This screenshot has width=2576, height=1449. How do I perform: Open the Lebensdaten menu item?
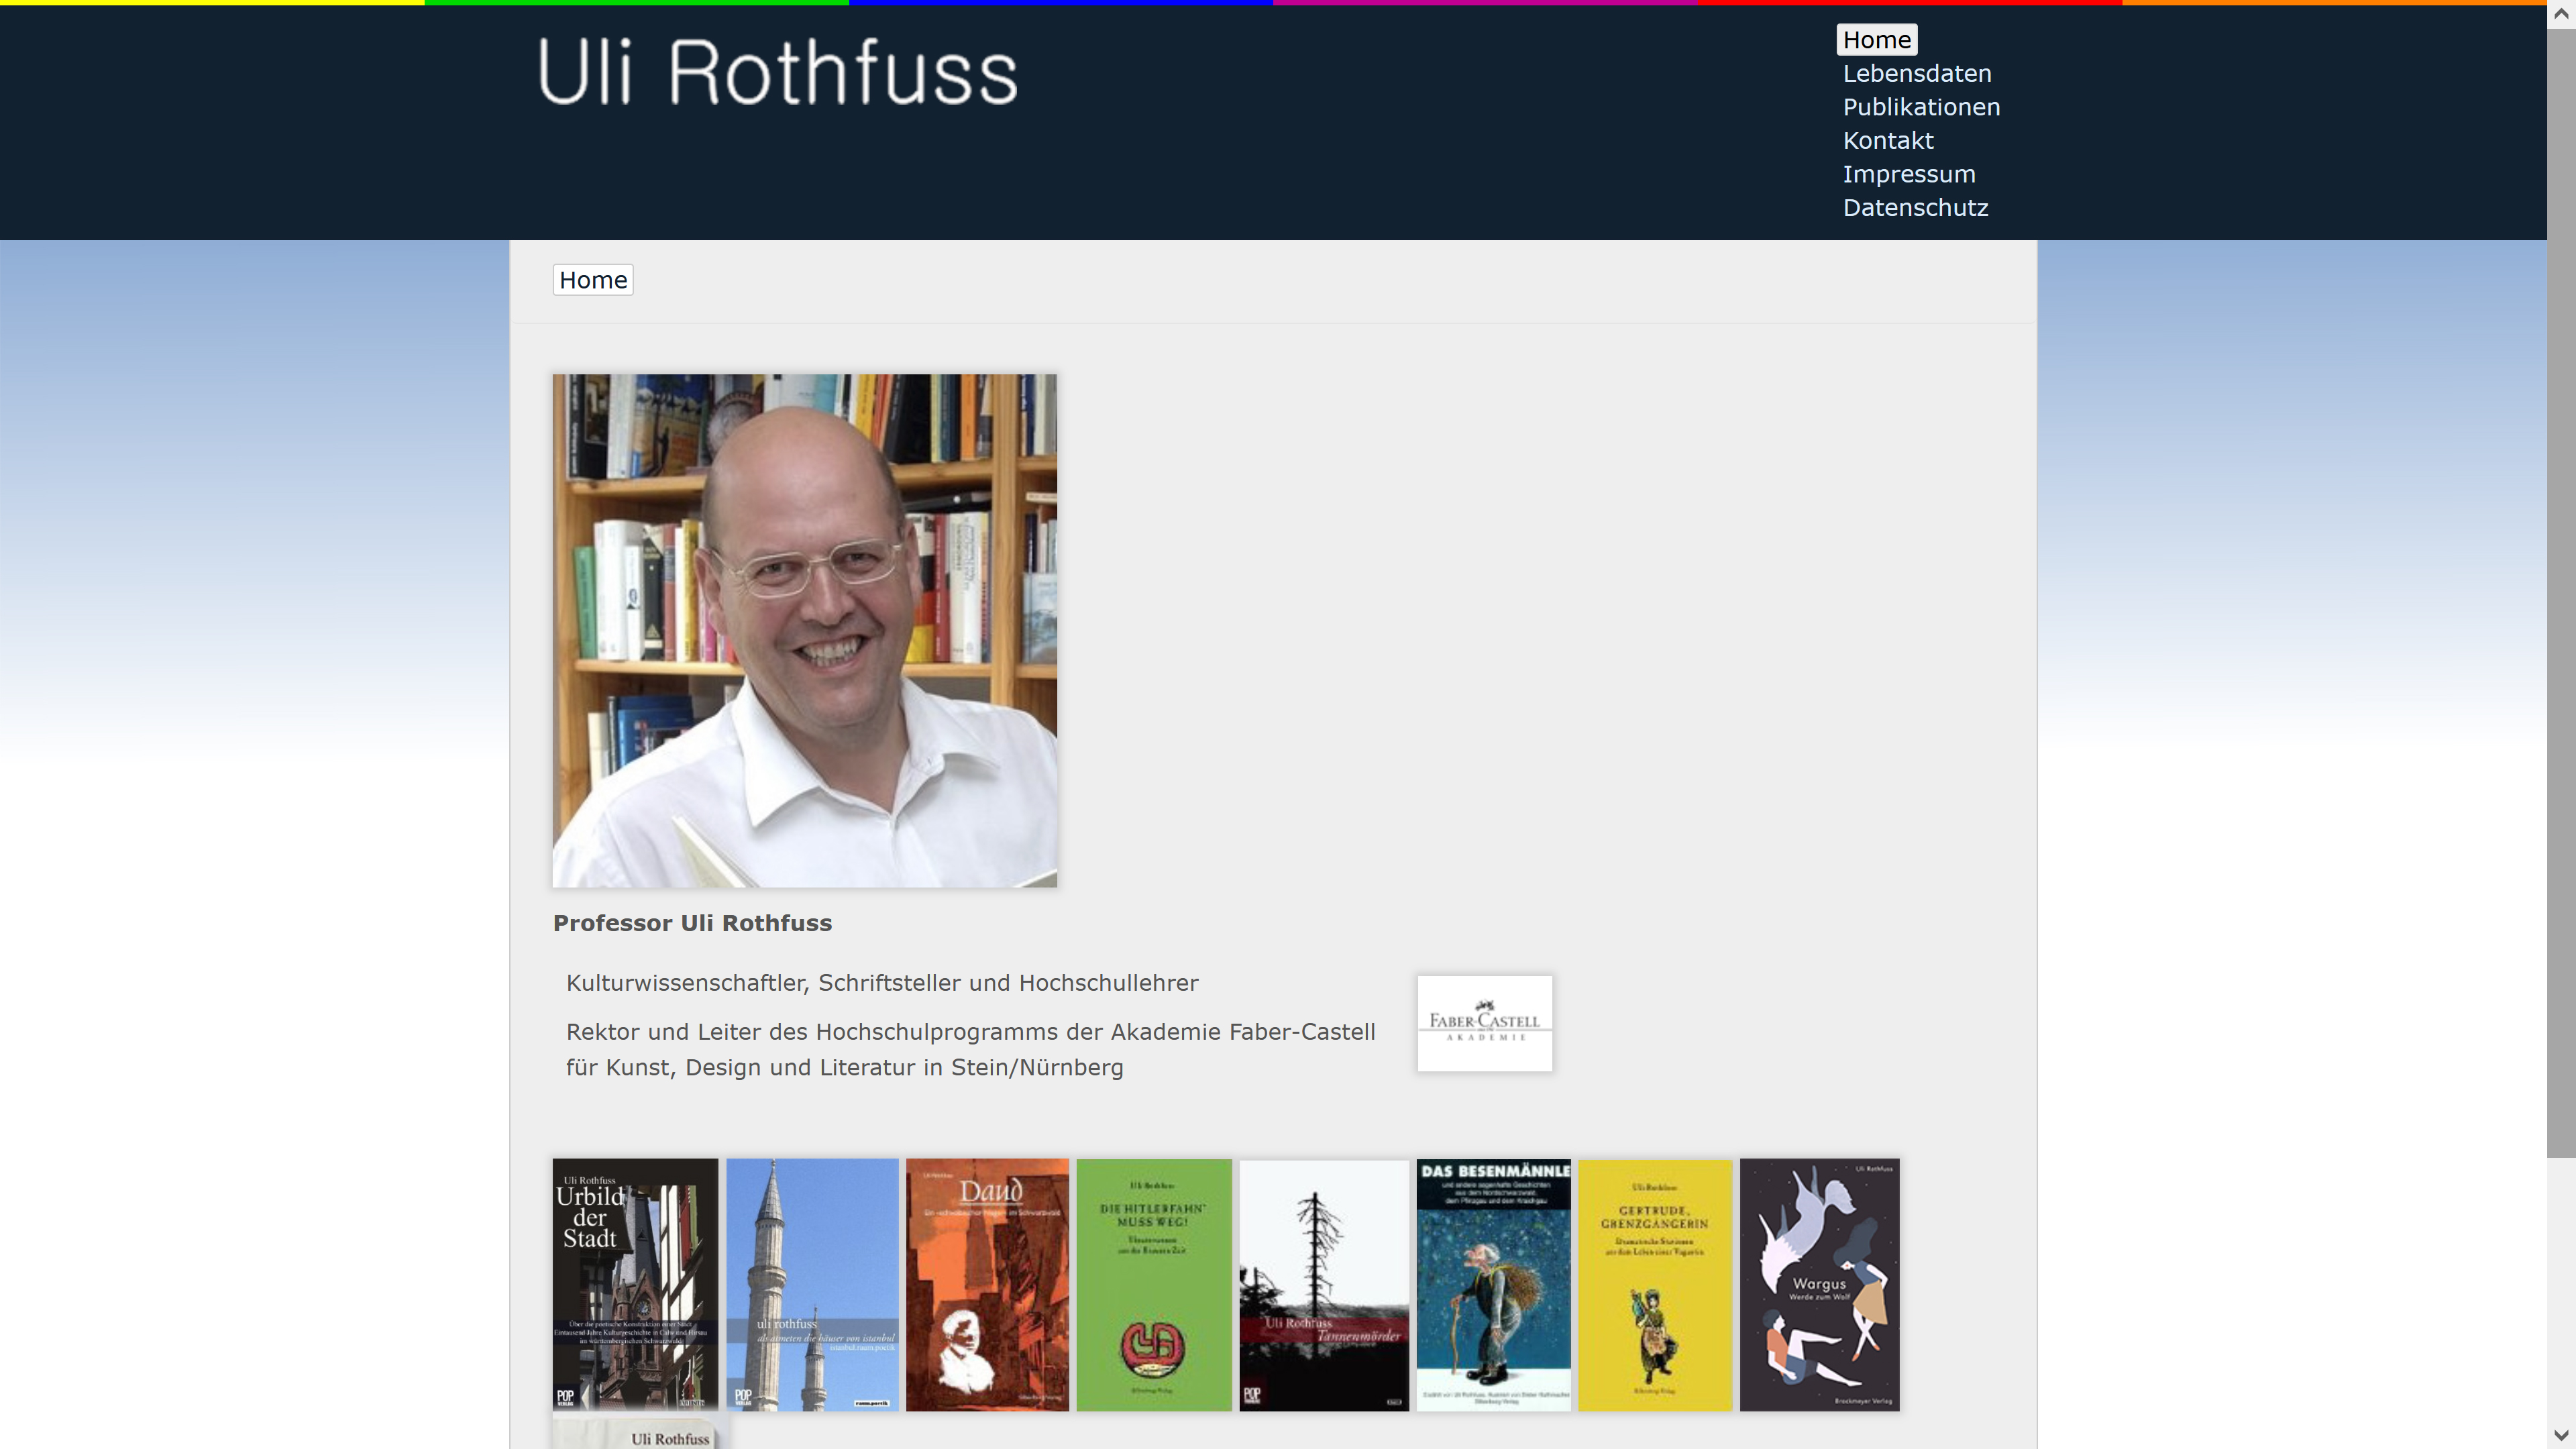pyautogui.click(x=1916, y=73)
